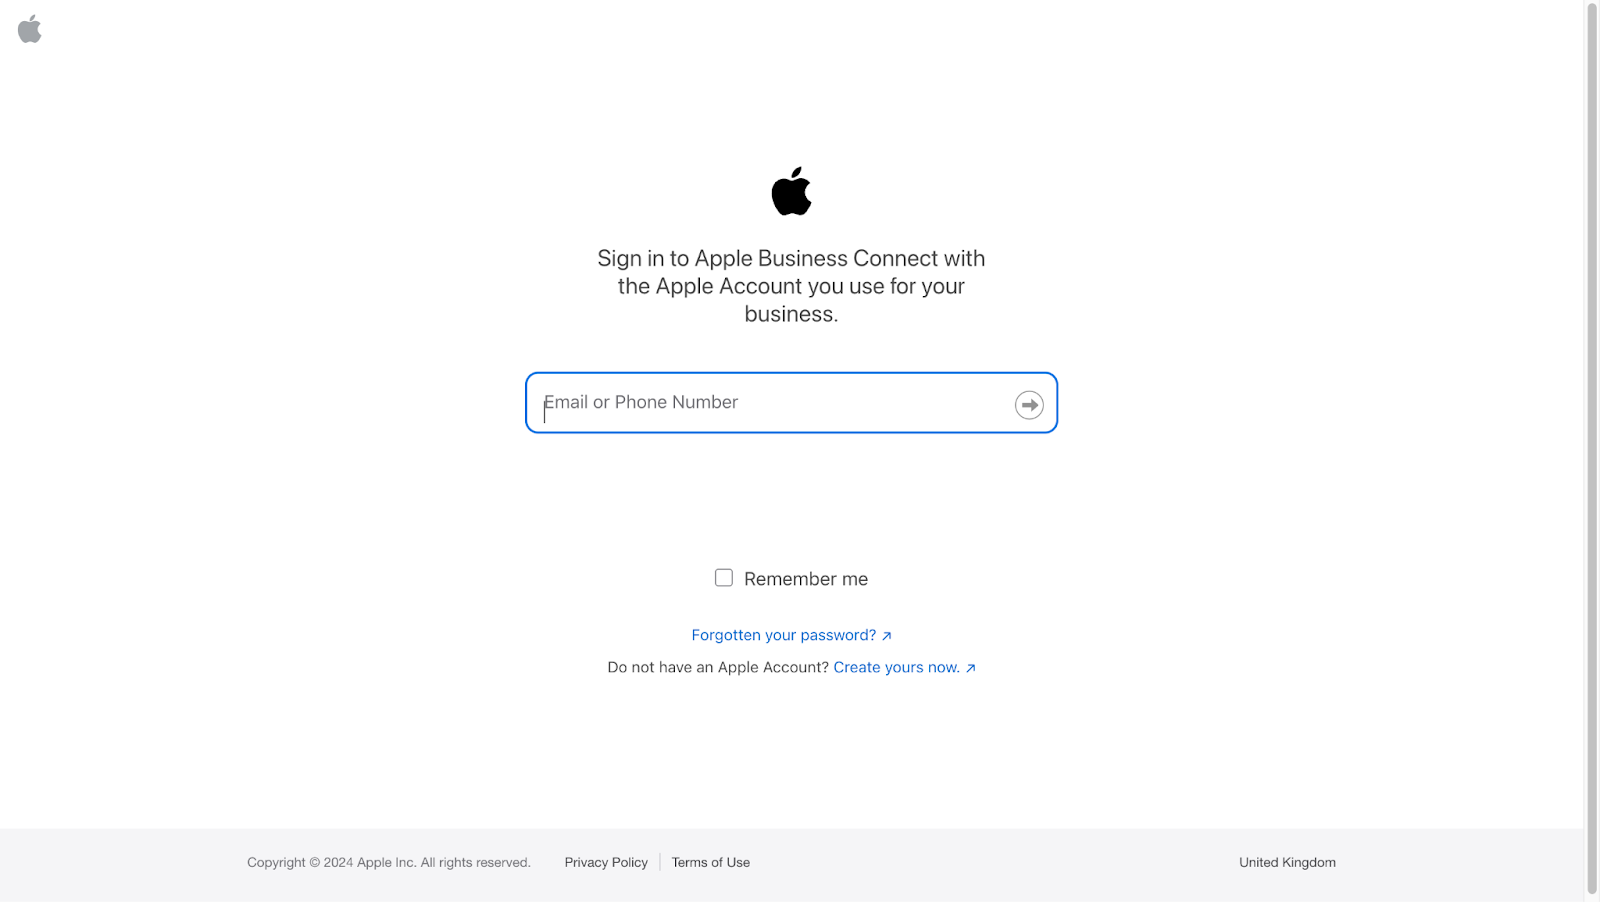
Task: Change region via United Kingdom link
Action: click(x=1287, y=862)
